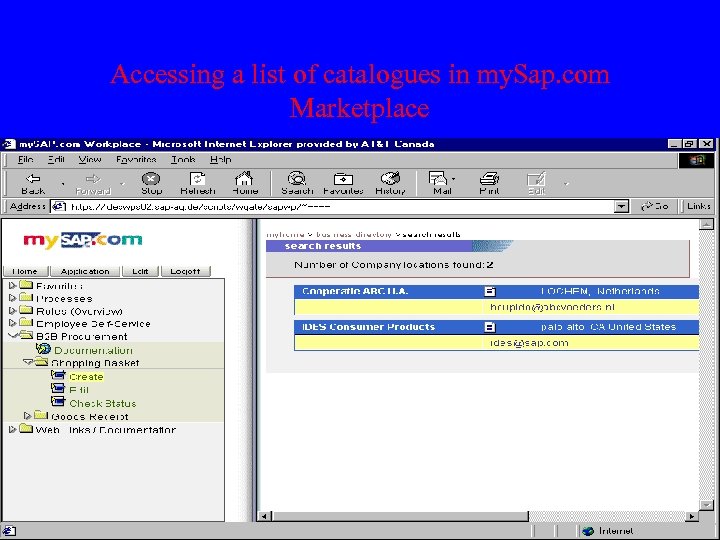This screenshot has width=720, height=540.
Task: Open the address bar dropdown arrow
Action: click(x=621, y=207)
